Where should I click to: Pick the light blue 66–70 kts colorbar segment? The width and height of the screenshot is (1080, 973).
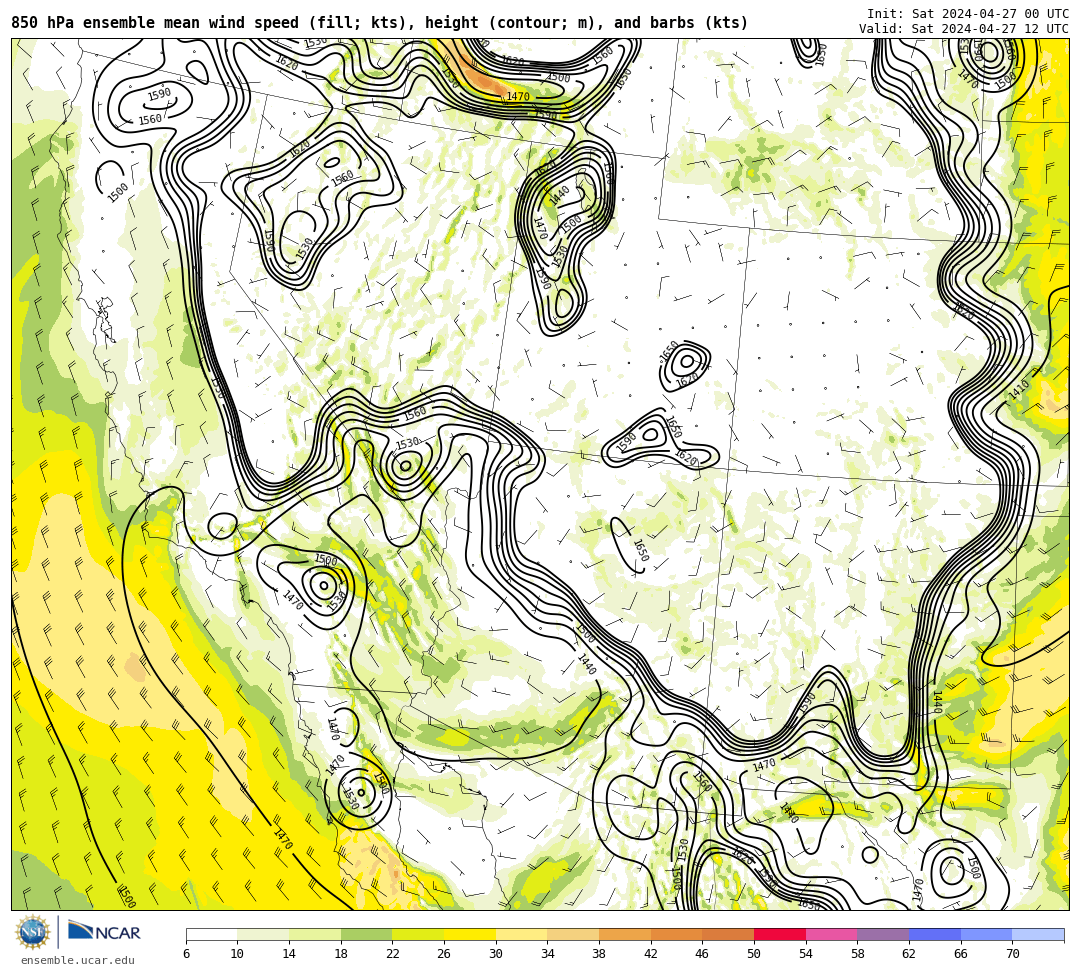coord(986,934)
